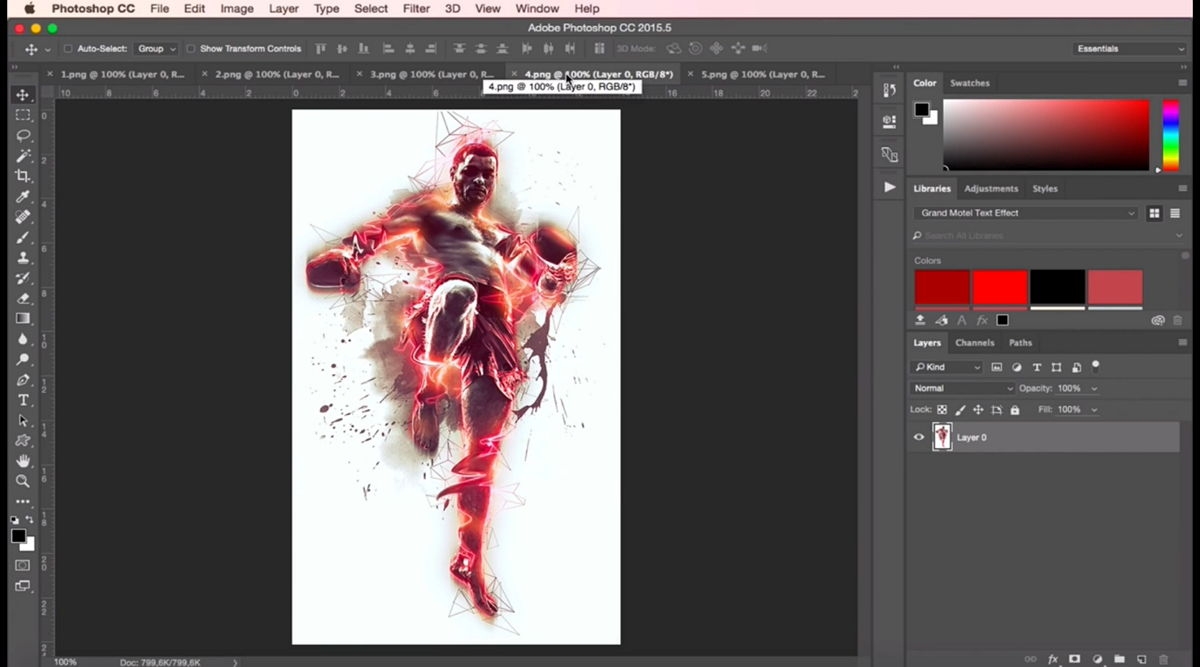Screen dimensions: 1200x667
Task: Switch to 1.png document tab
Action: click(x=122, y=74)
